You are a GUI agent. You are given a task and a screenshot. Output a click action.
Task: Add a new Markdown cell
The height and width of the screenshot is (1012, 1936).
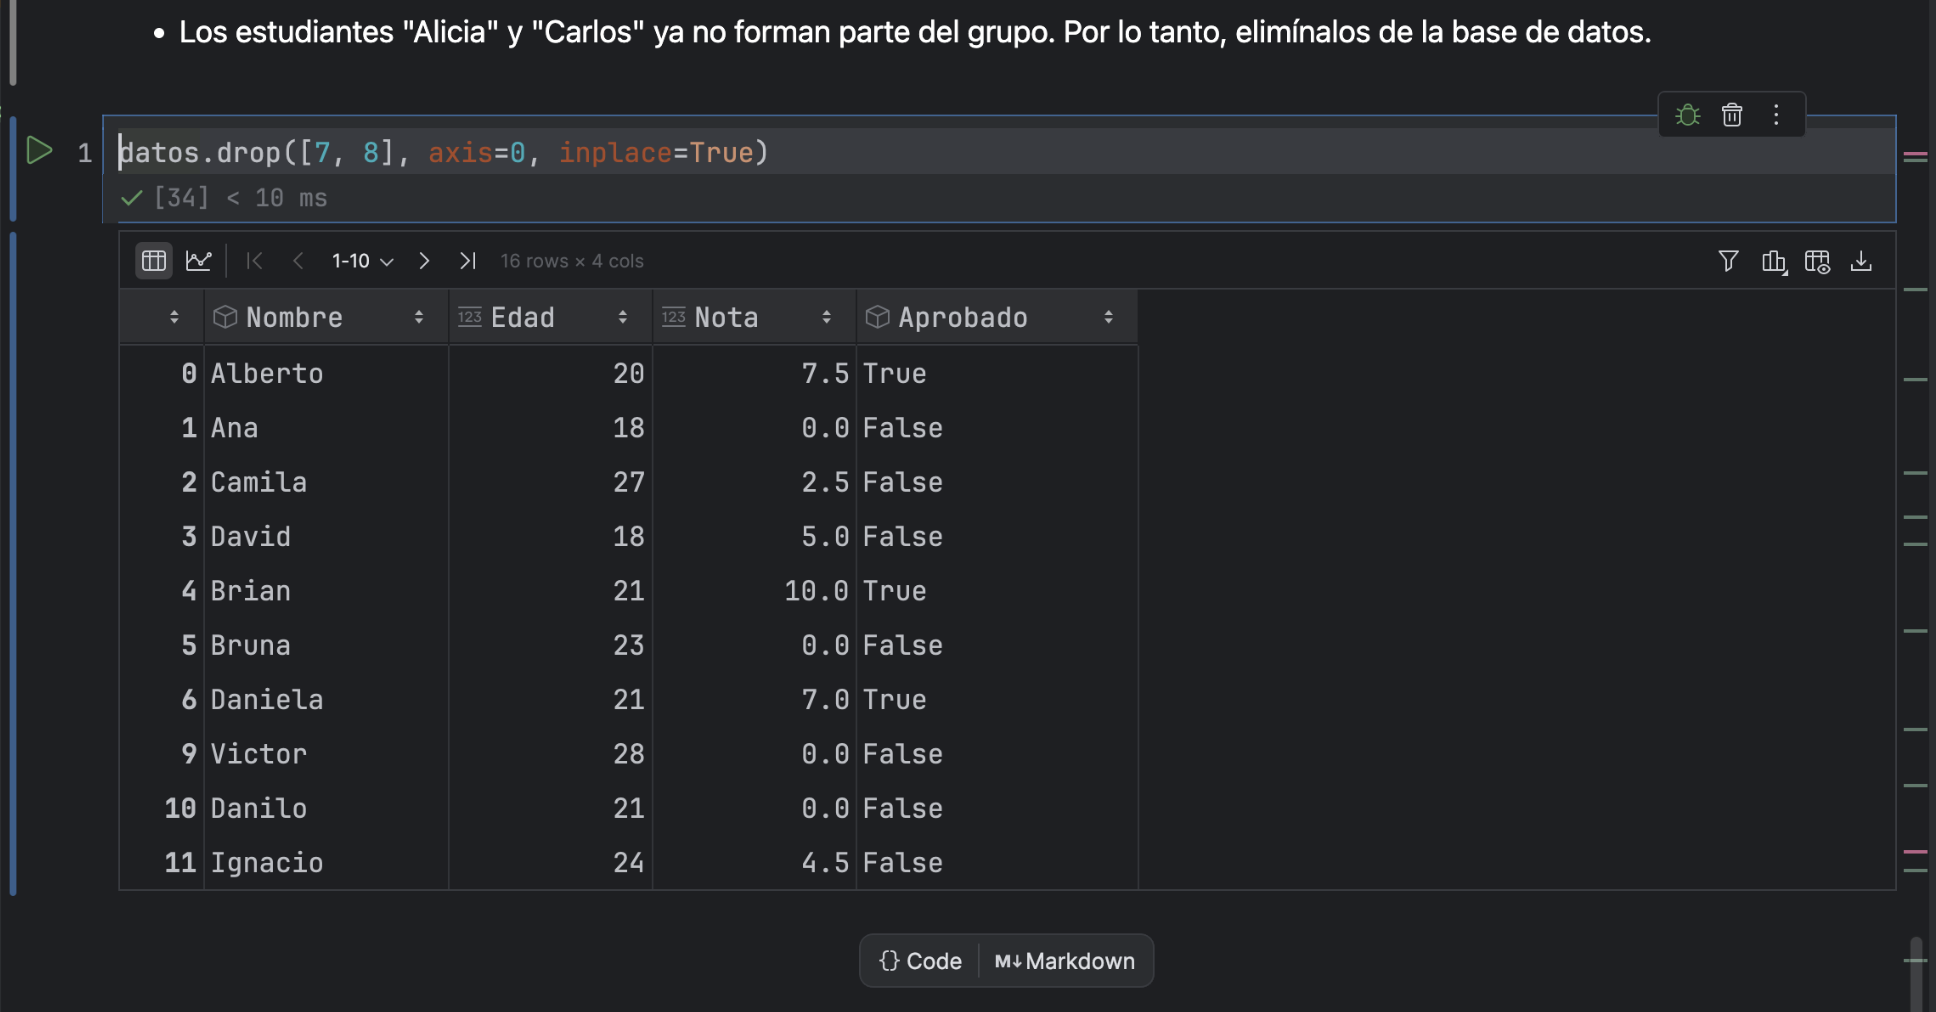pyautogui.click(x=1065, y=961)
